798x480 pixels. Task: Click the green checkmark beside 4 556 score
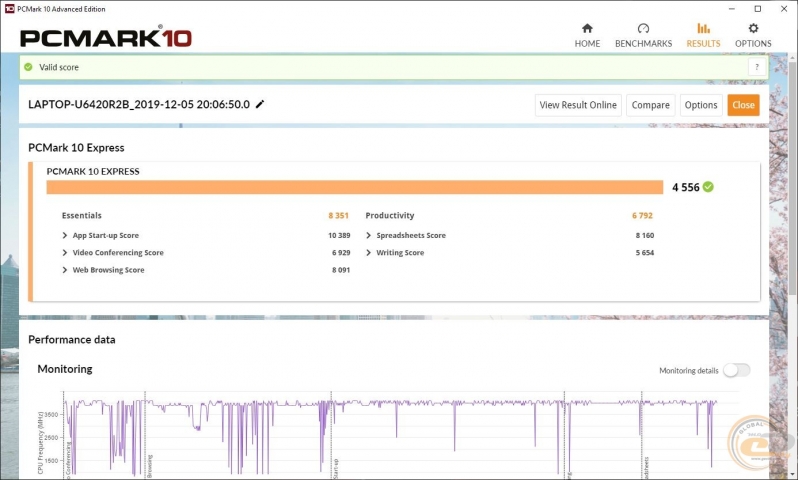coord(708,187)
